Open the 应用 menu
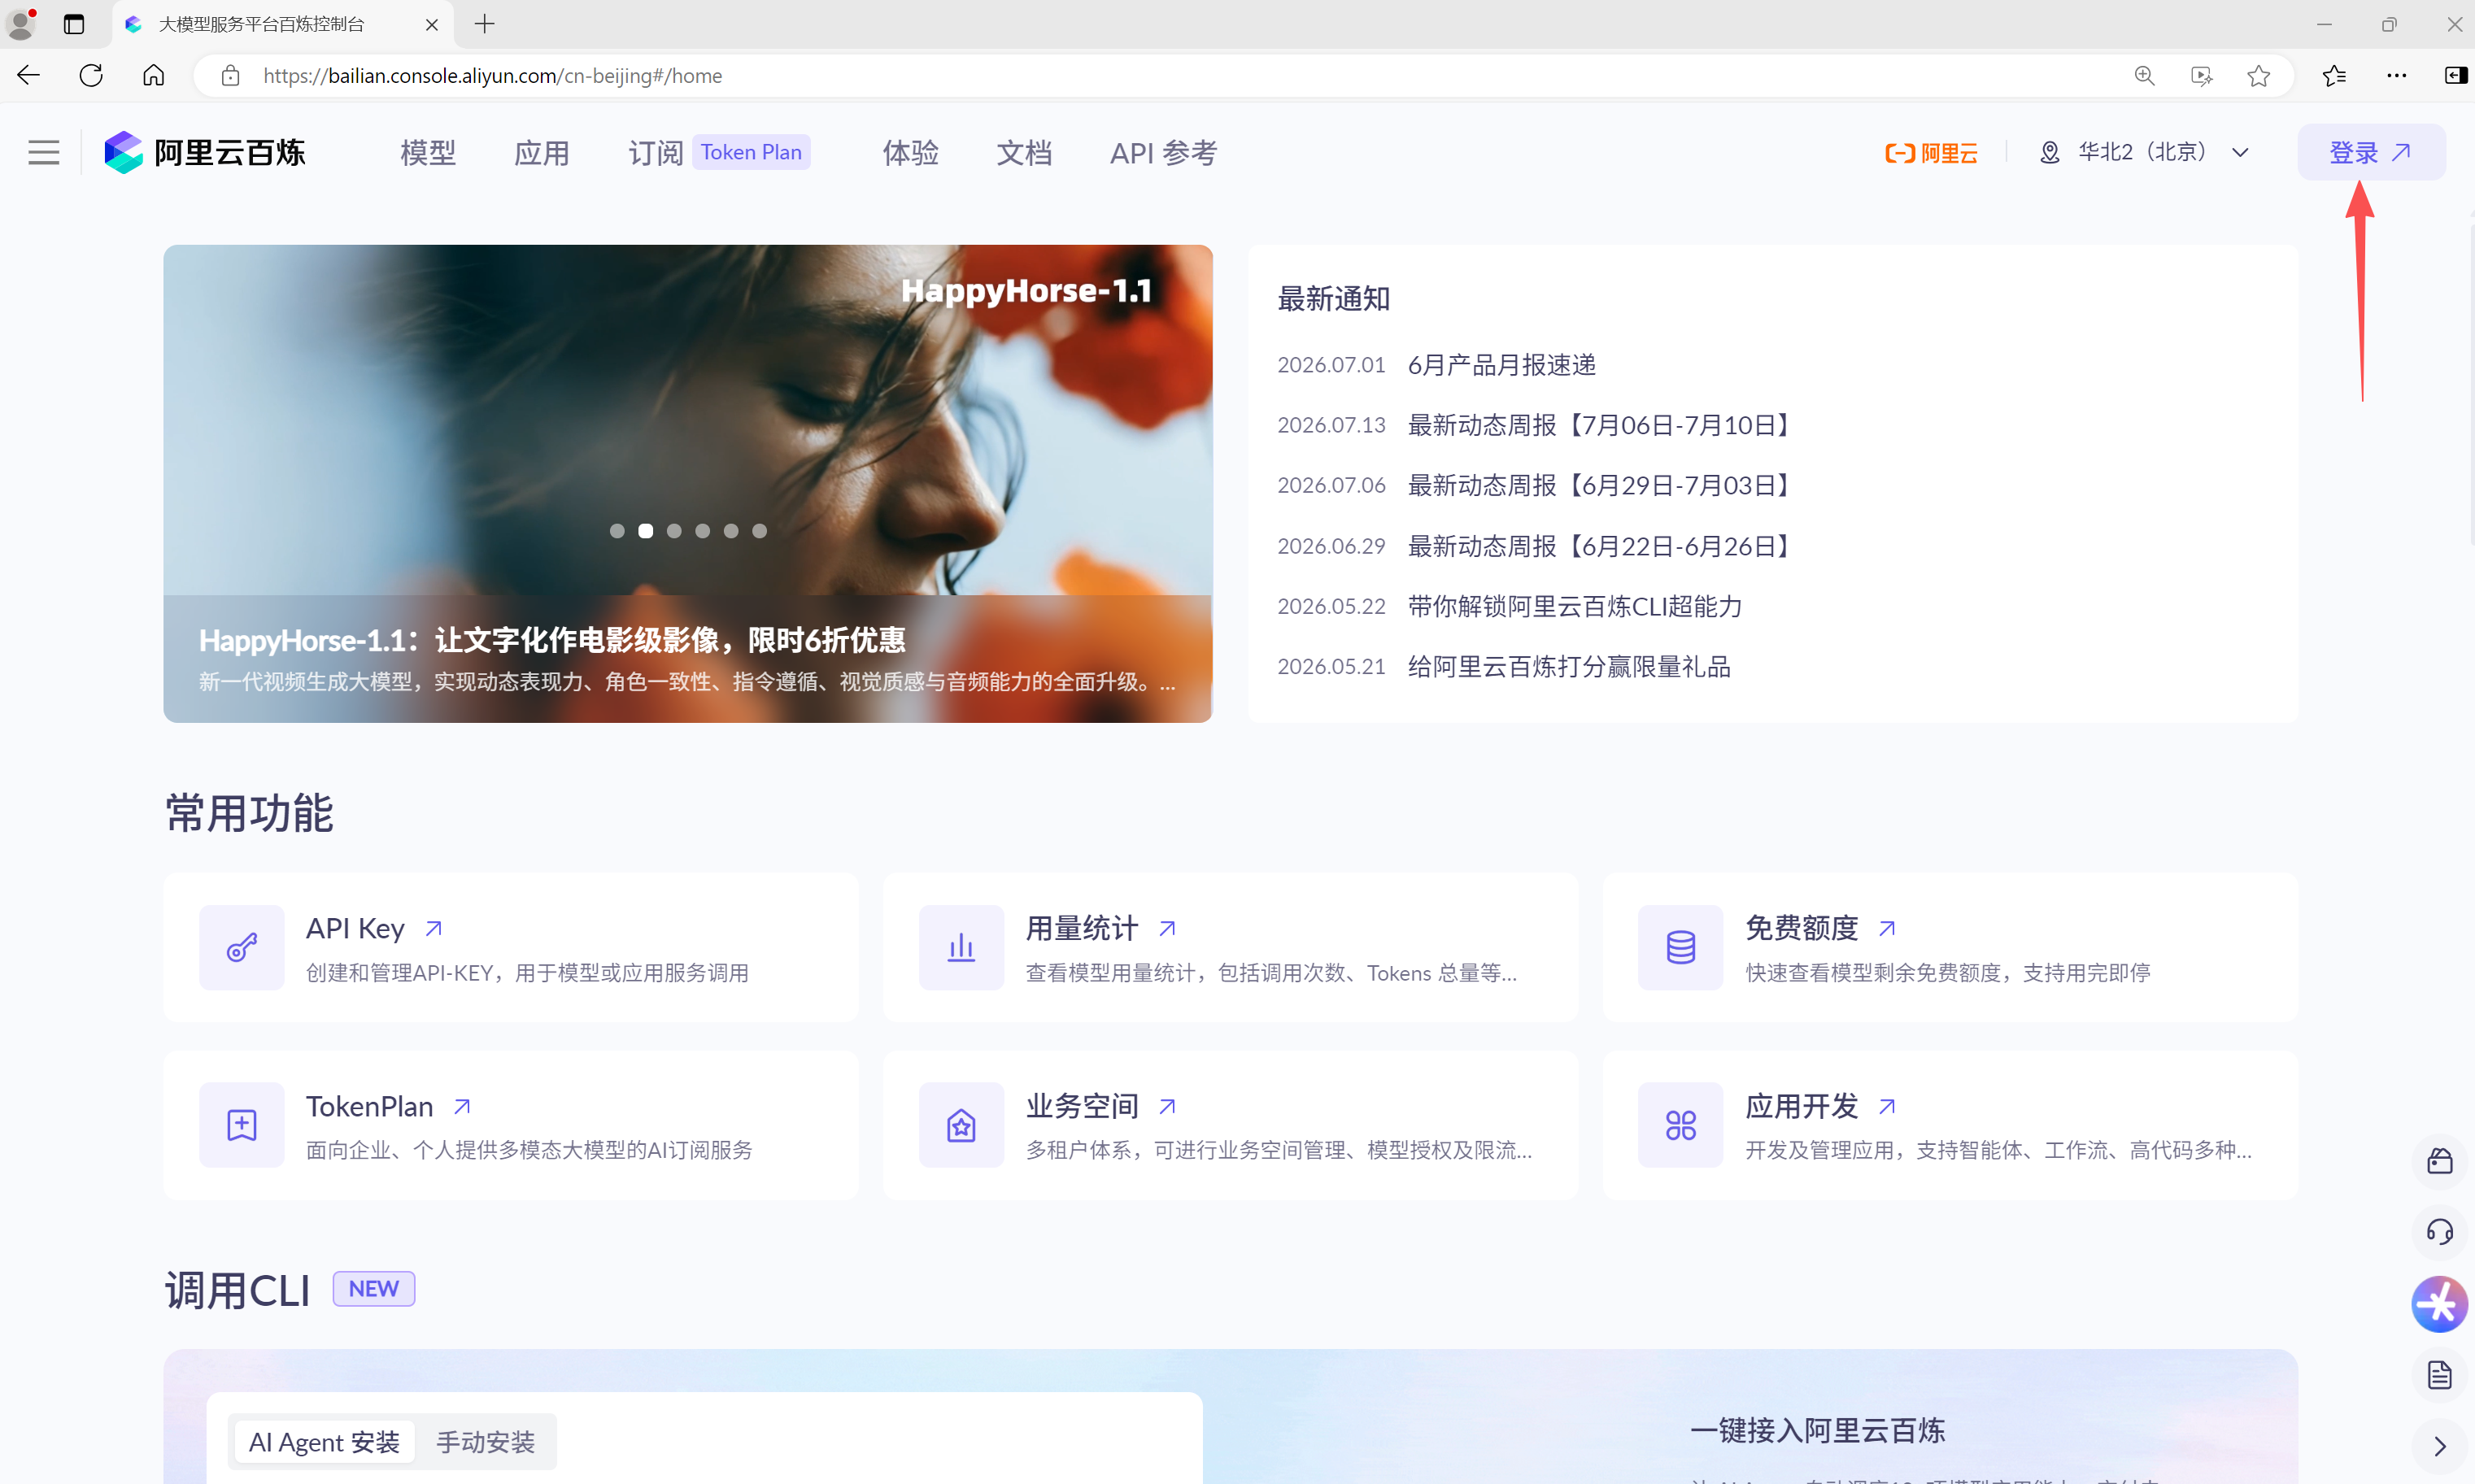2475x1484 pixels. click(x=542, y=152)
